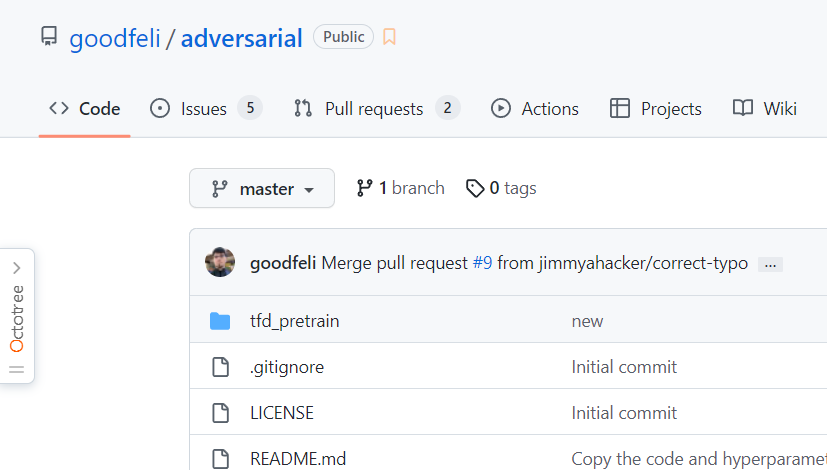Click the tfd_pretrain folder icon
Screen dimensions: 827x470
pyautogui.click(x=220, y=321)
